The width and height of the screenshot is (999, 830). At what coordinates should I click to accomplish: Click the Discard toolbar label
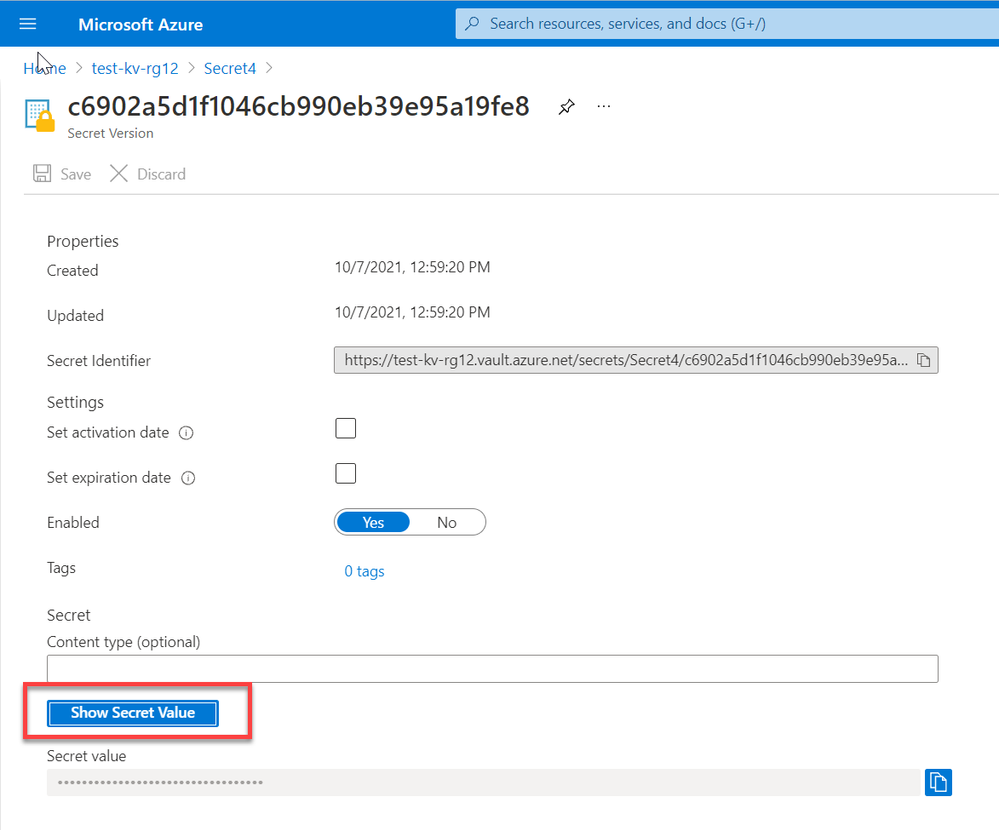161,174
